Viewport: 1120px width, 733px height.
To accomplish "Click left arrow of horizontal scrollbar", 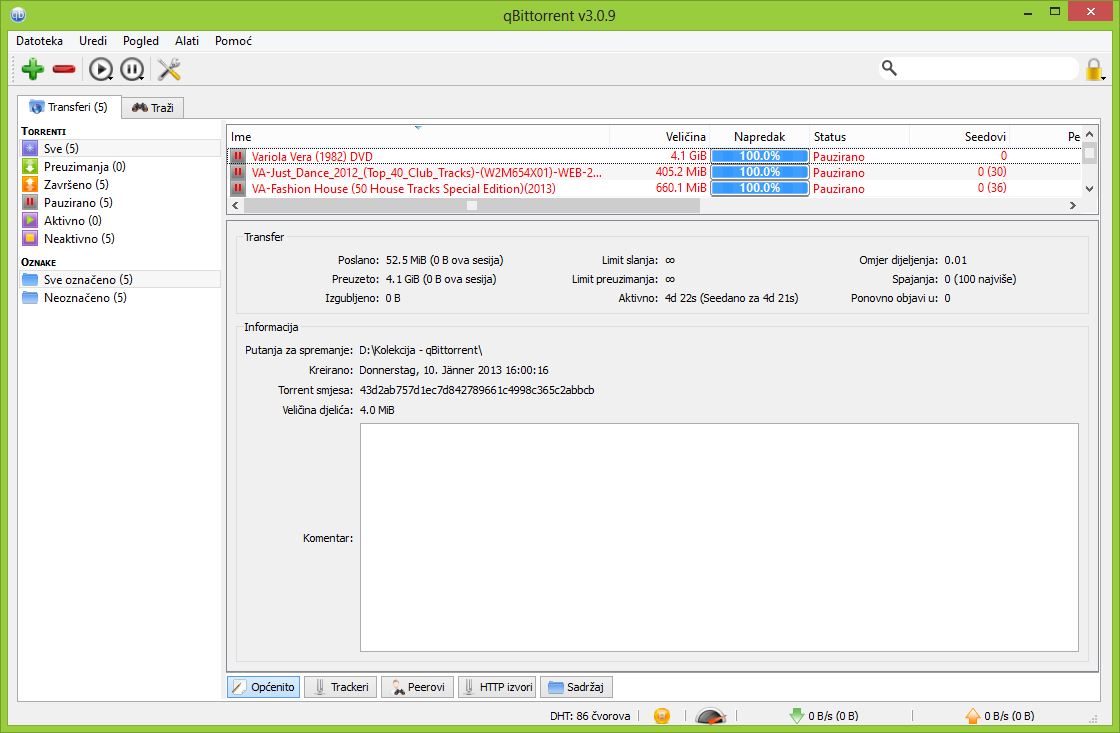I will pyautogui.click(x=236, y=206).
